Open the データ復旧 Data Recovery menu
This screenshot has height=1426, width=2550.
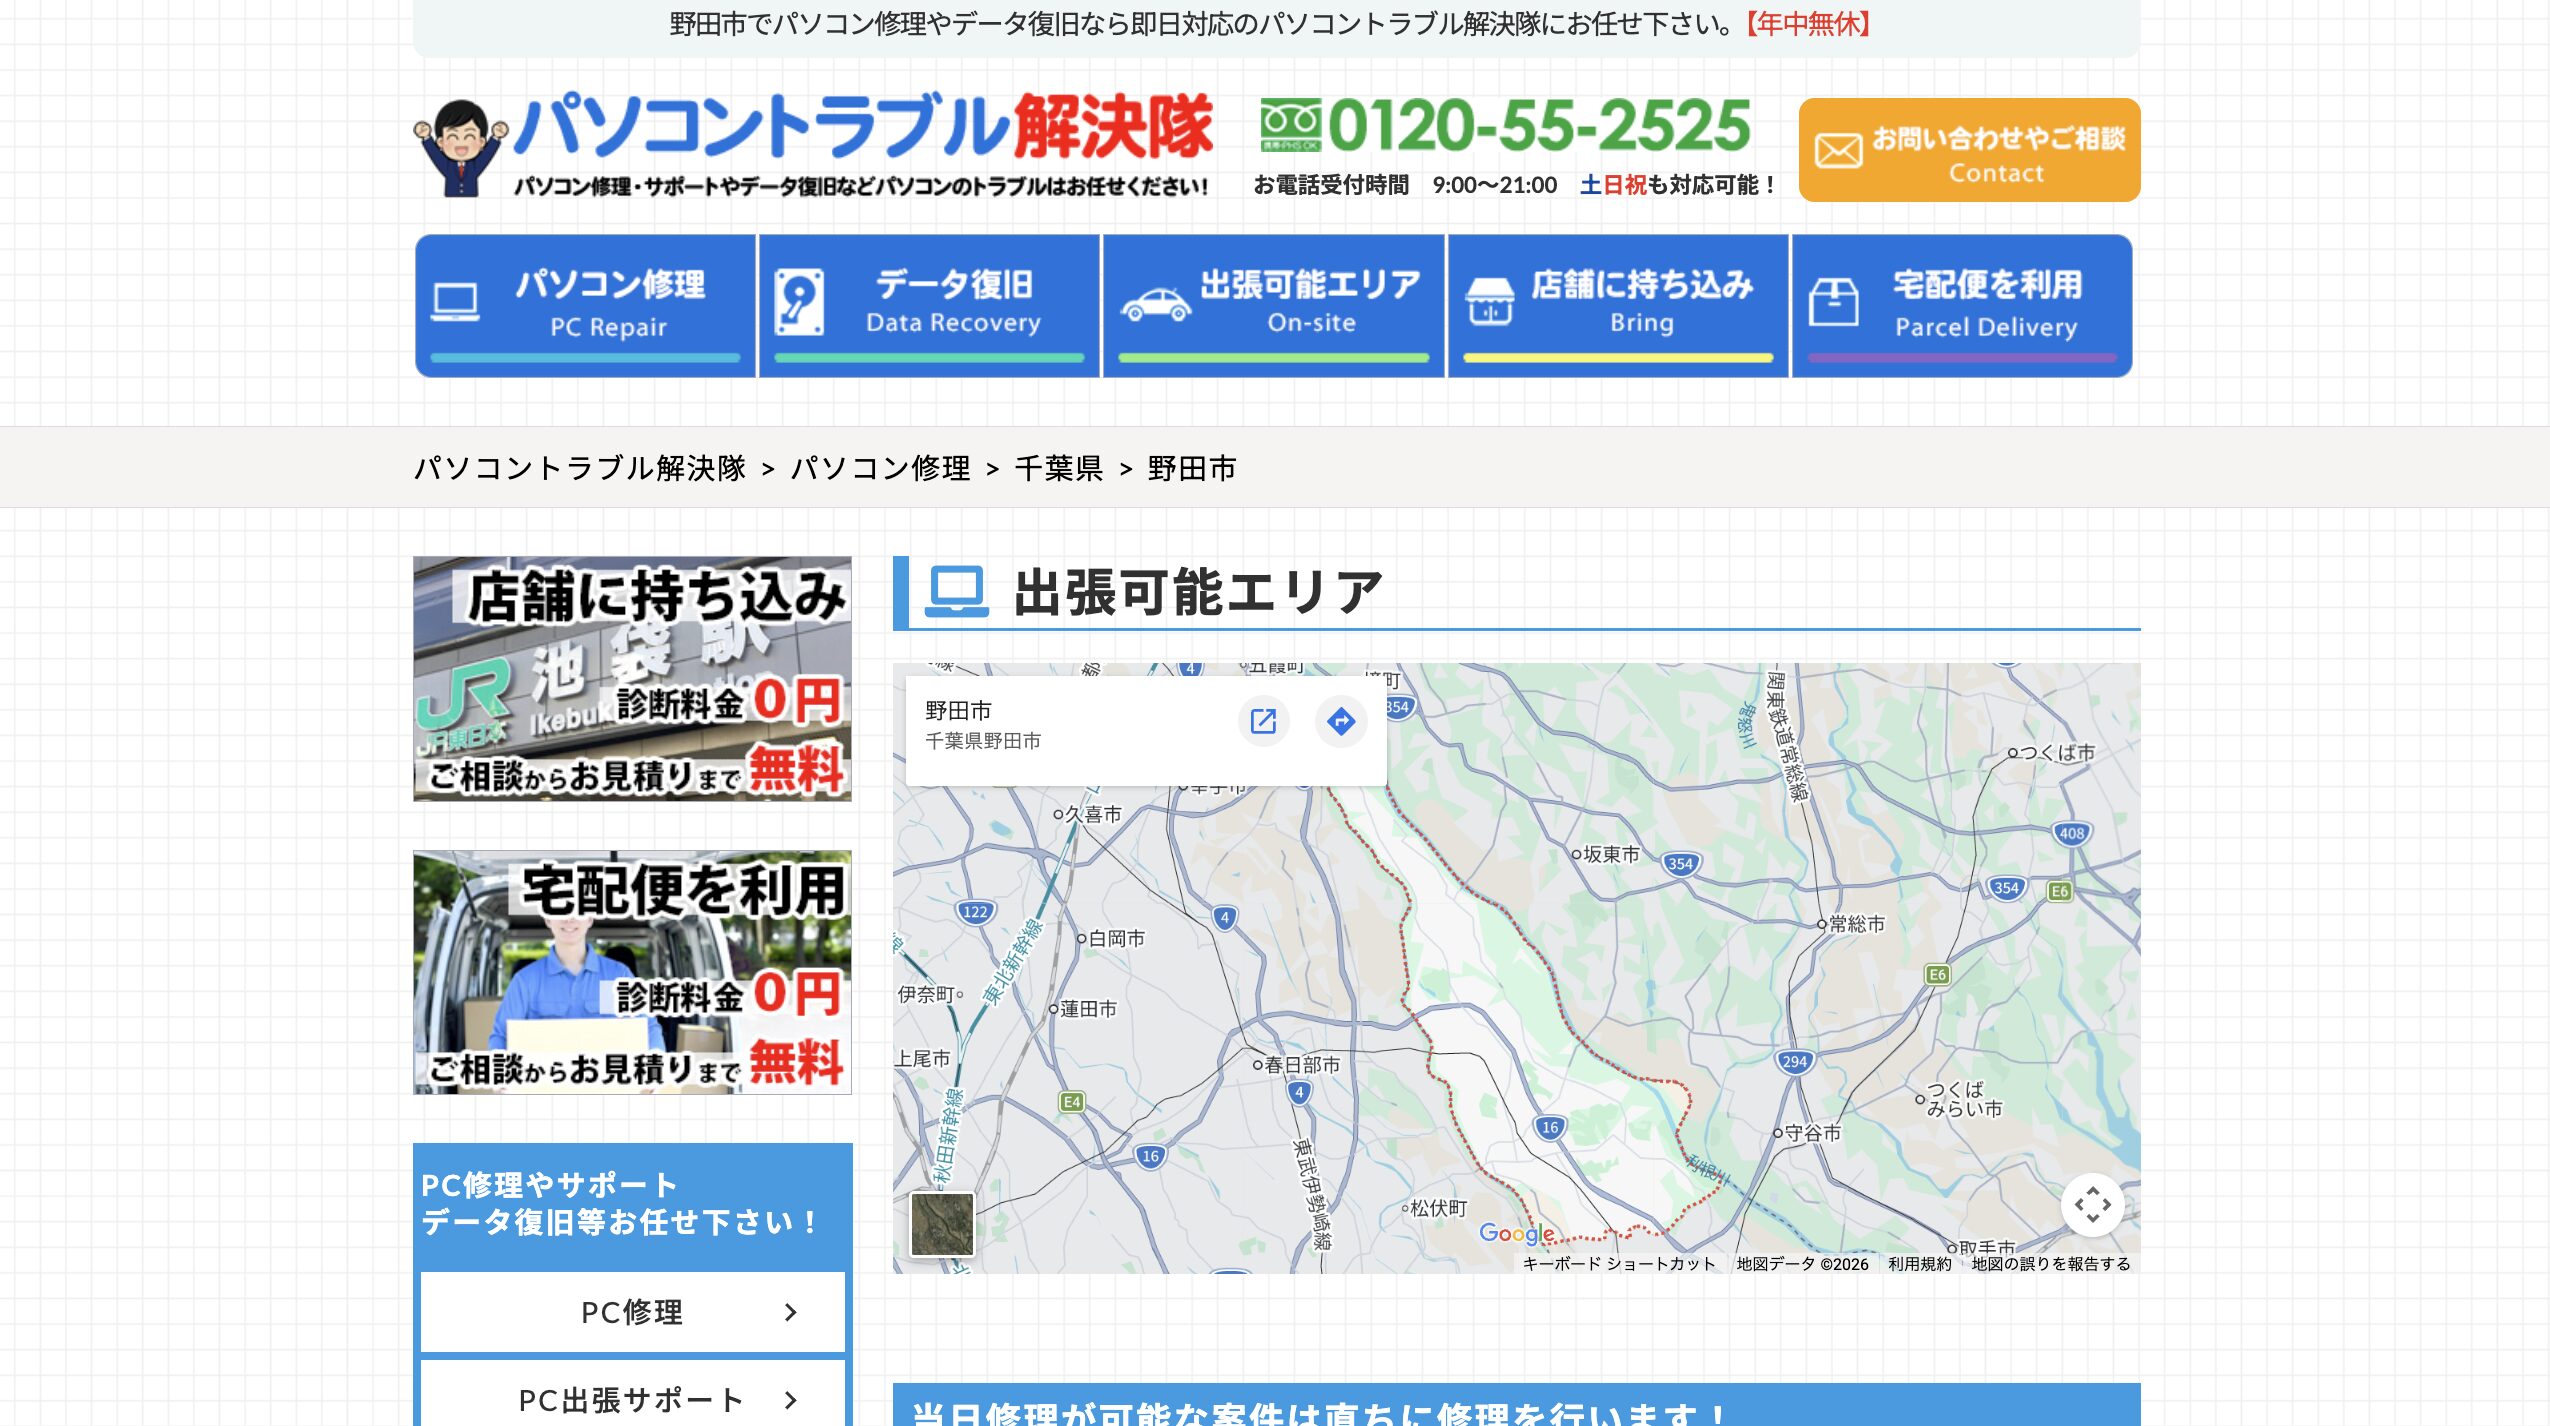929,306
